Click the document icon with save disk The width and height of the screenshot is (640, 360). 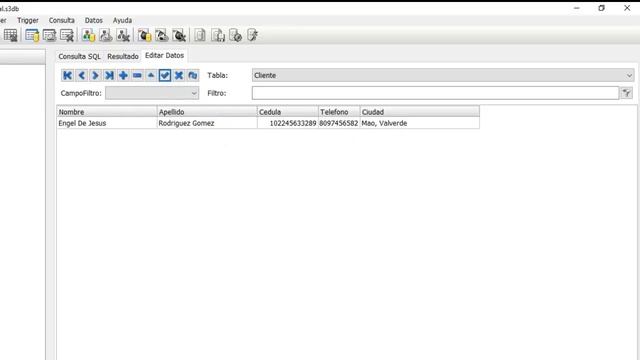pyautogui.click(x=218, y=36)
